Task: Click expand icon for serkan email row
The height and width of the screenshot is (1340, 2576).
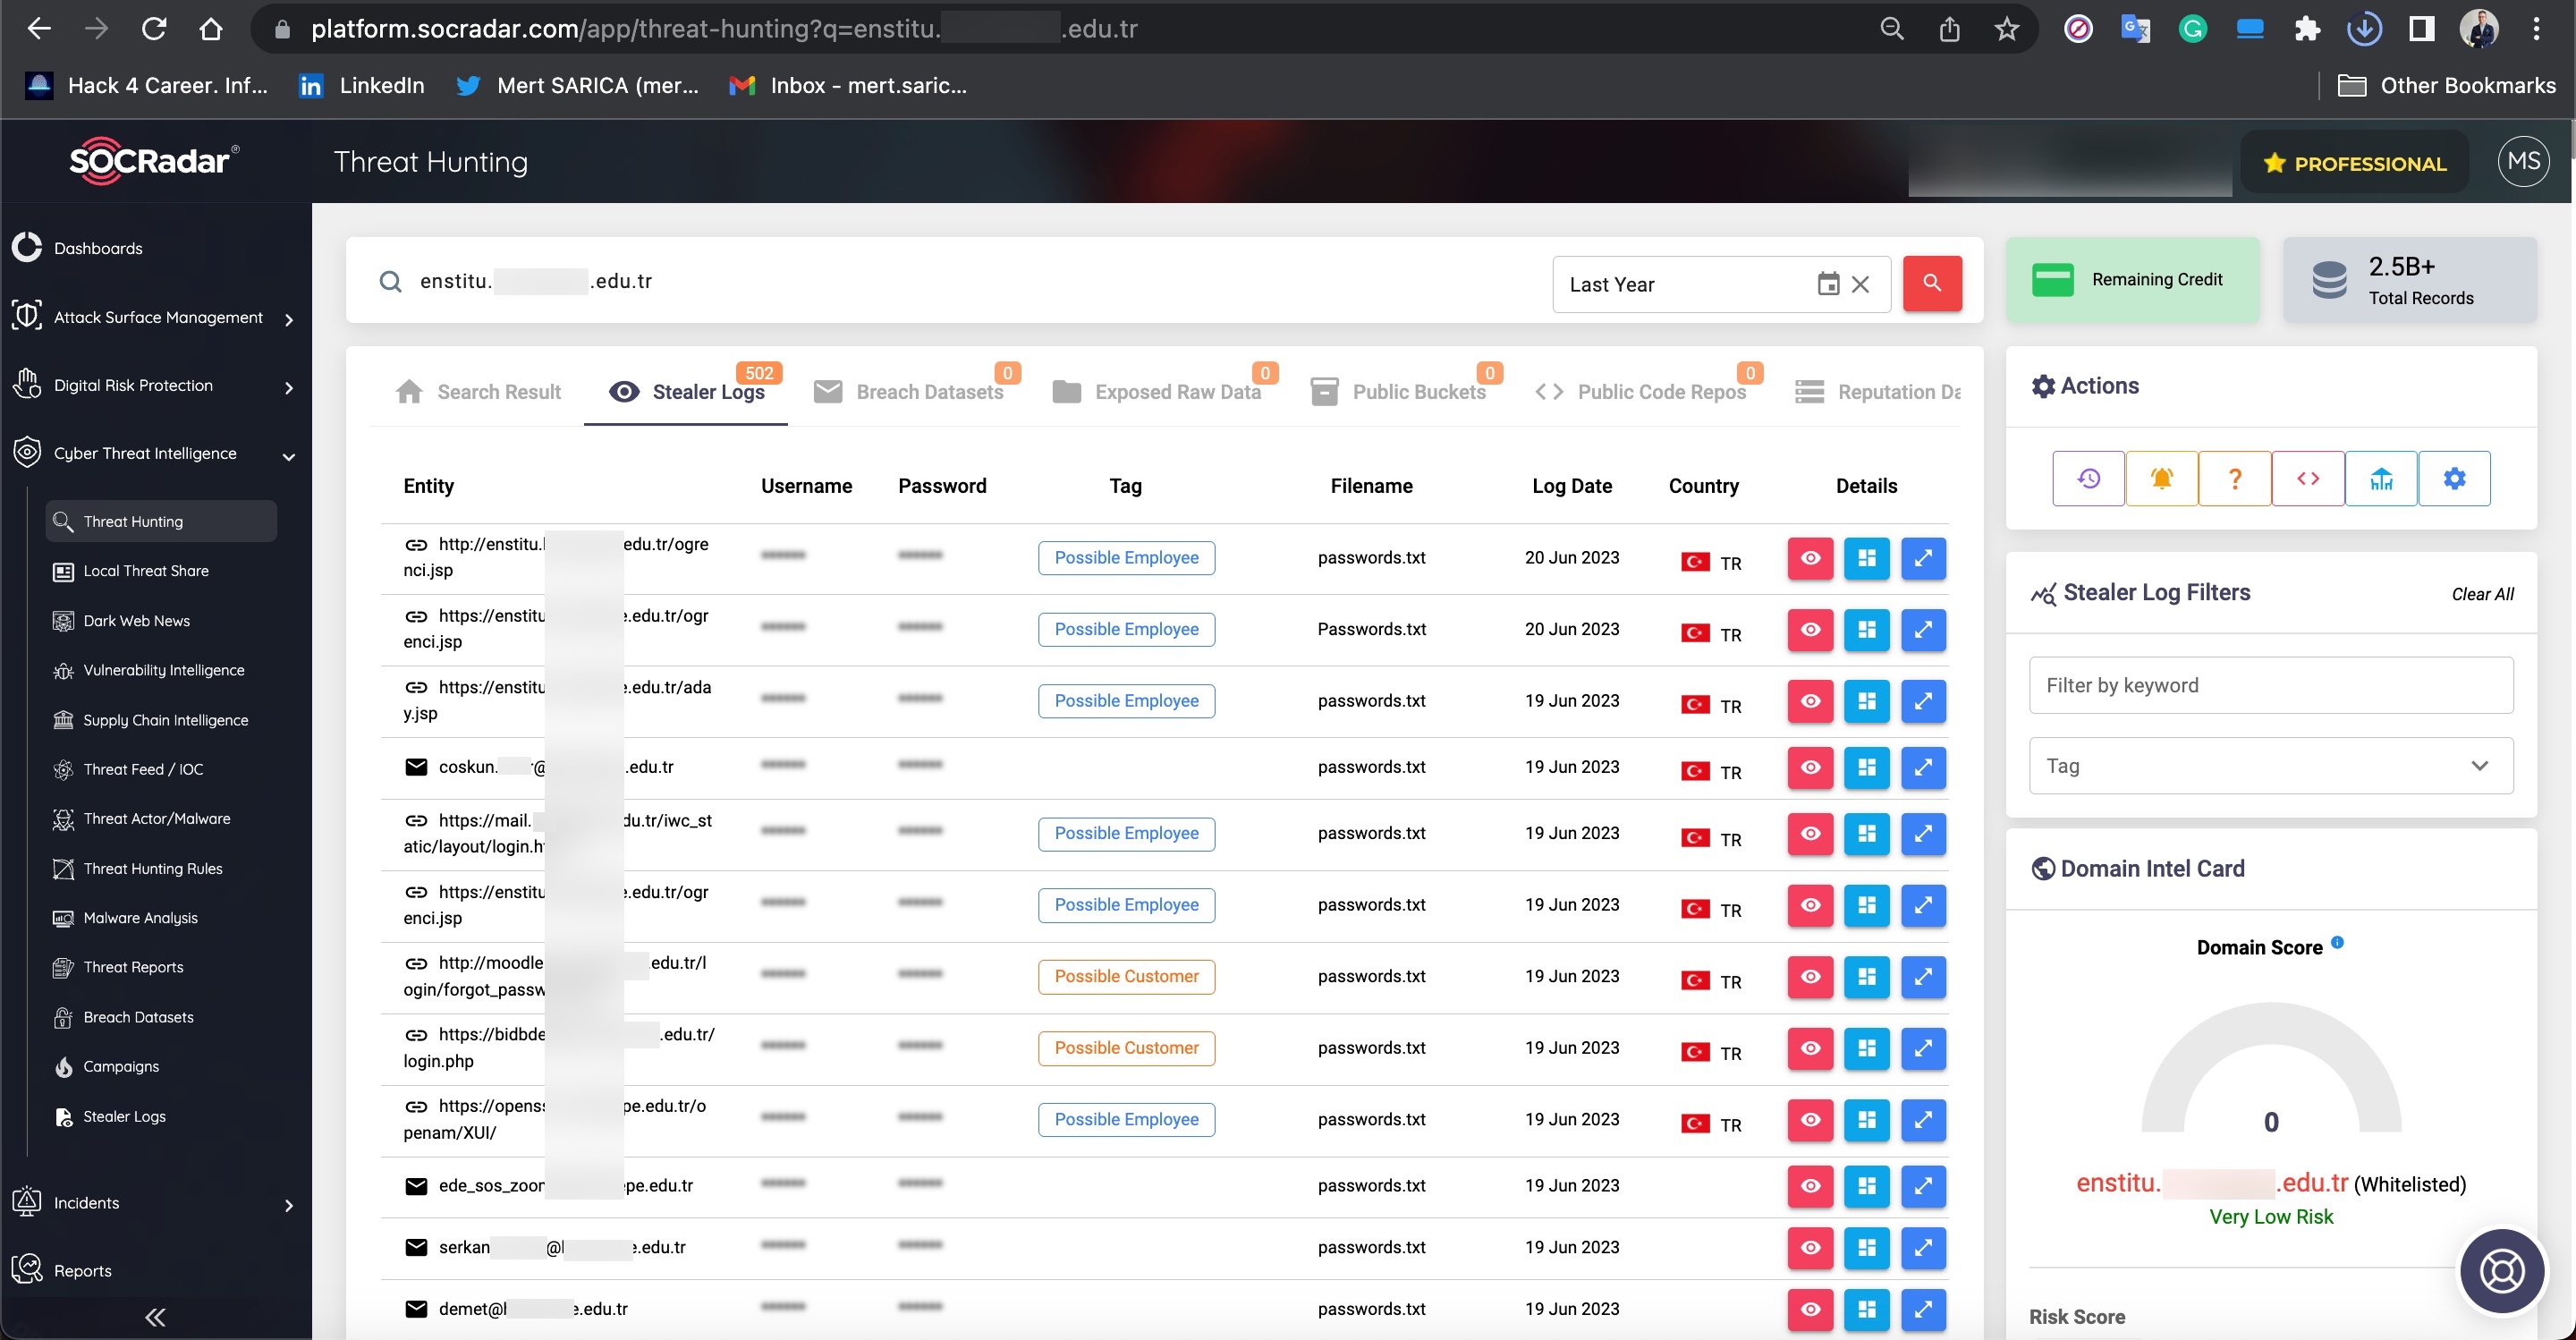Action: coord(1922,1247)
